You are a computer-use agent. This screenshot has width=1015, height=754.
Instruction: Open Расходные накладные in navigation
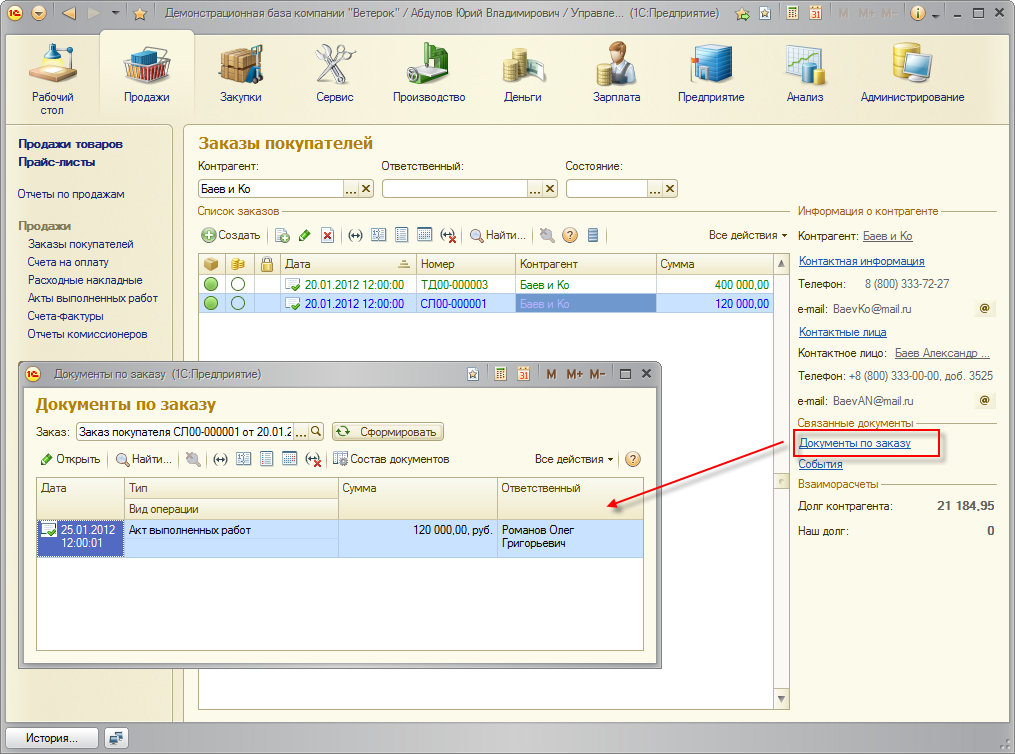(85, 280)
